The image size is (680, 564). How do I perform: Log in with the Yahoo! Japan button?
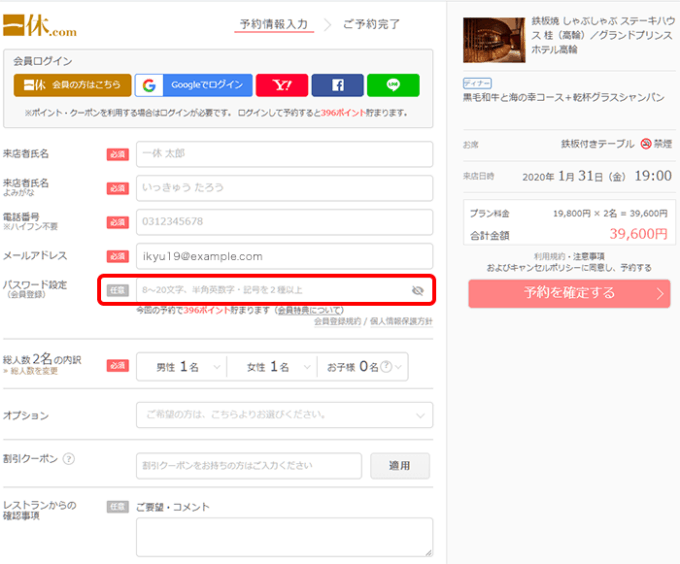click(282, 85)
